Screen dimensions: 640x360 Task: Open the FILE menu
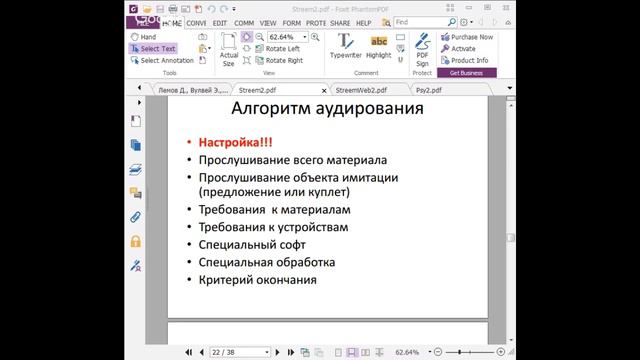click(x=142, y=22)
